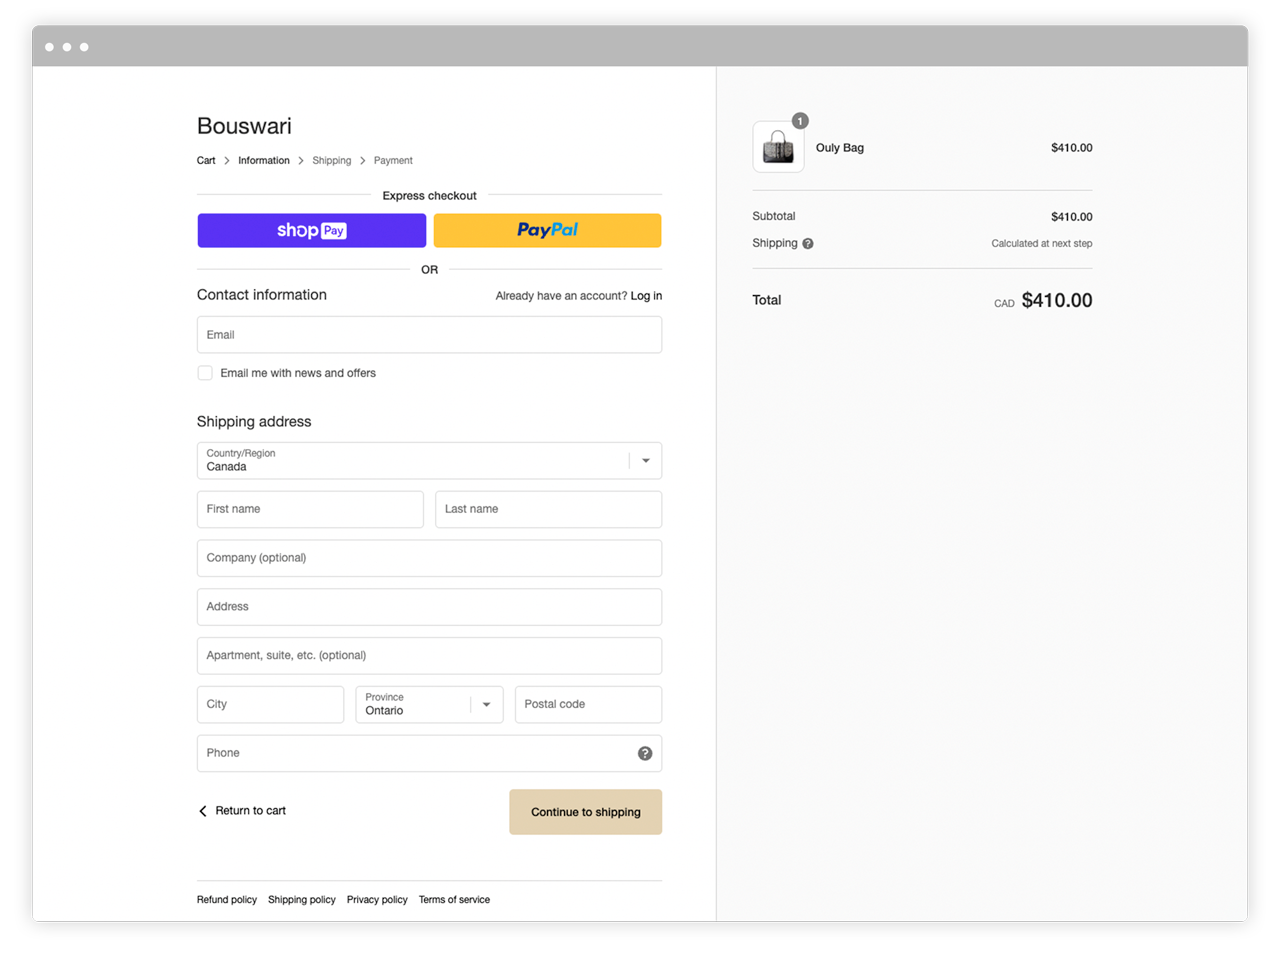Check Email me with news and offers
1280x957 pixels.
(x=205, y=373)
